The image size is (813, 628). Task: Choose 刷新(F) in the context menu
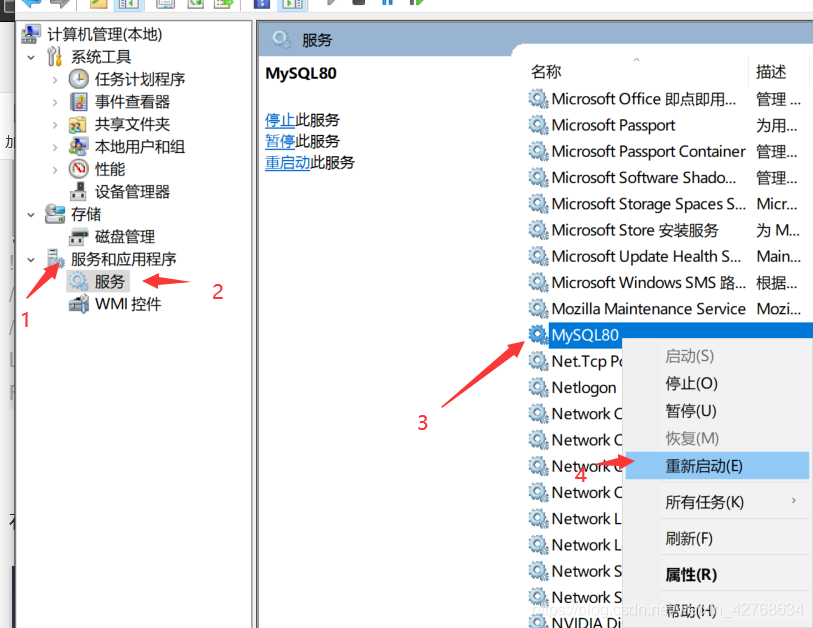click(x=716, y=538)
